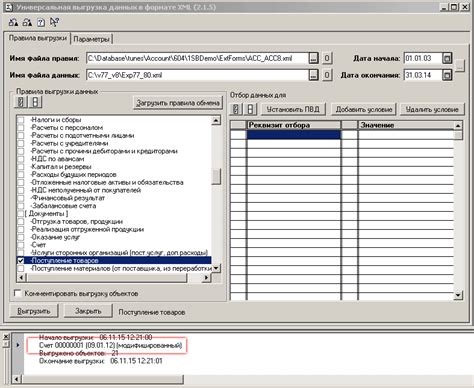
Task: Uncheck all export rules icon in left panel
Action: coord(35,102)
